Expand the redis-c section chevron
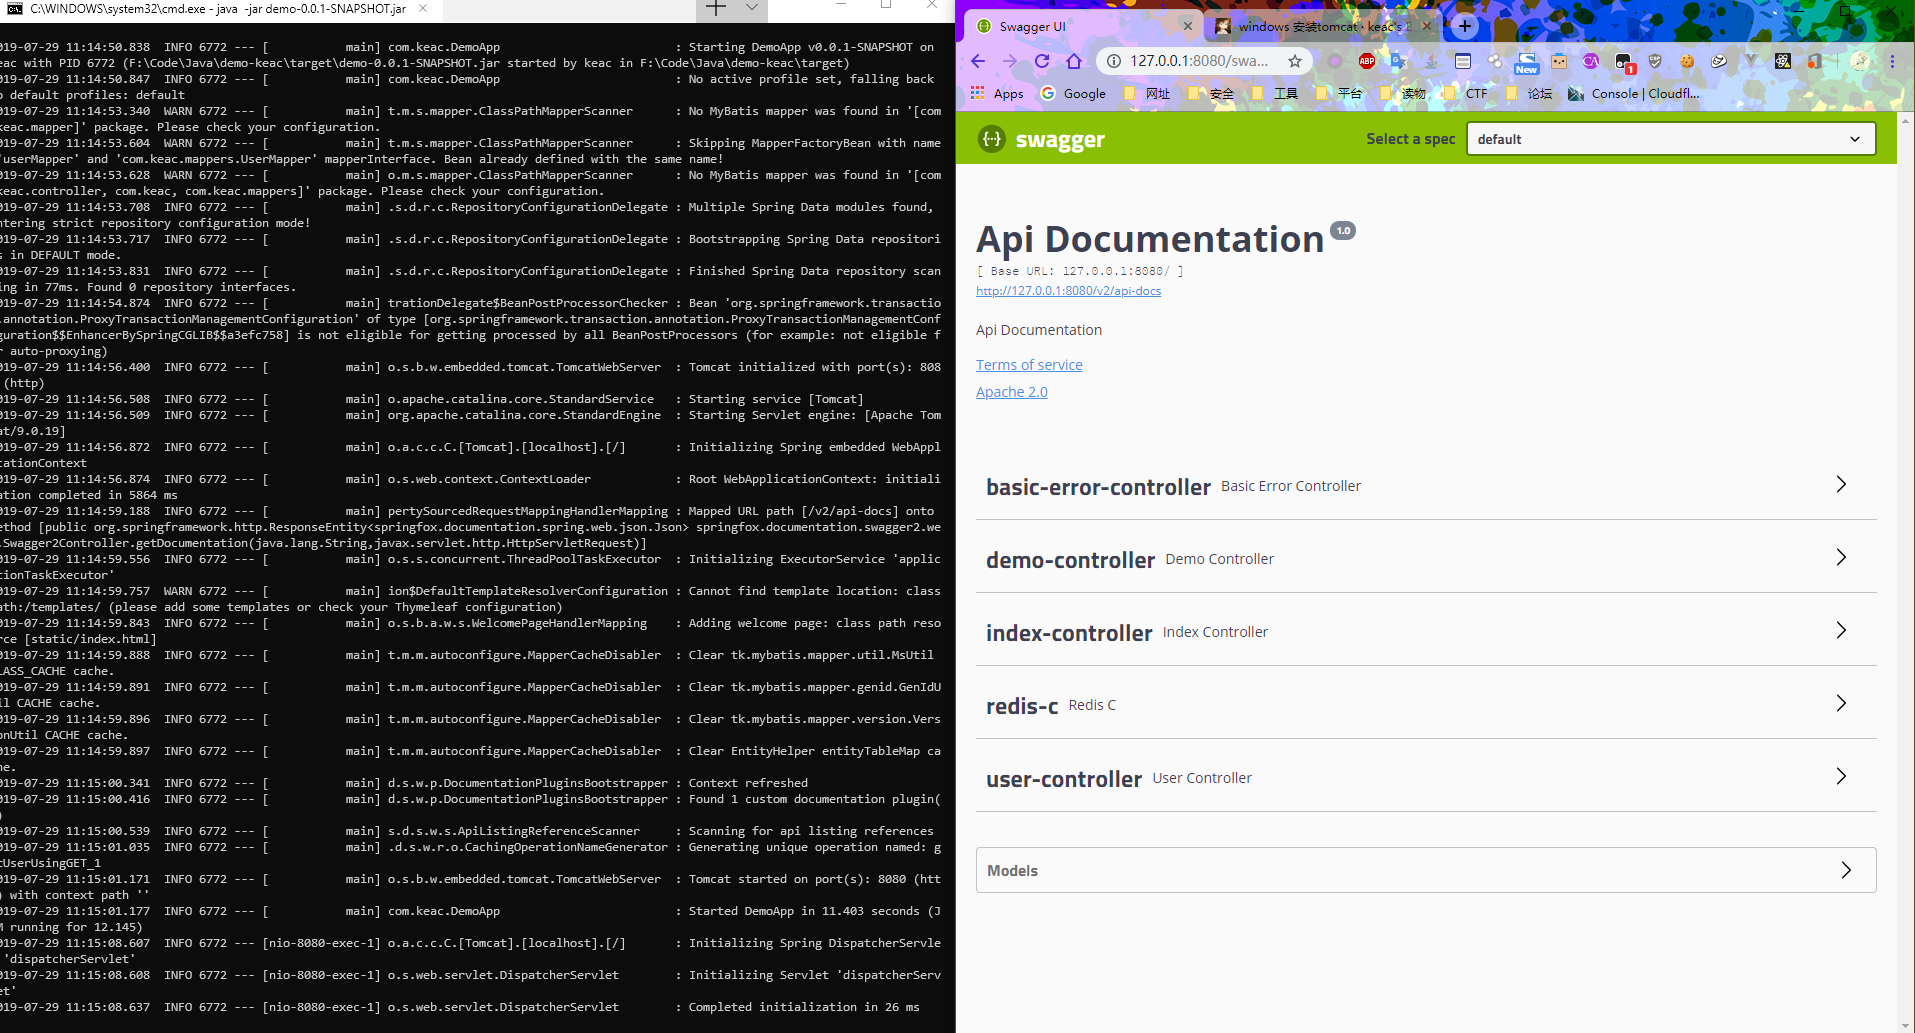The image size is (1915, 1033). click(x=1840, y=703)
